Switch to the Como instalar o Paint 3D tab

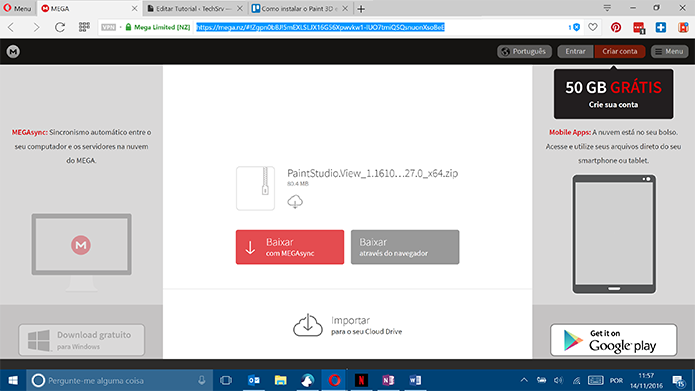click(x=300, y=8)
